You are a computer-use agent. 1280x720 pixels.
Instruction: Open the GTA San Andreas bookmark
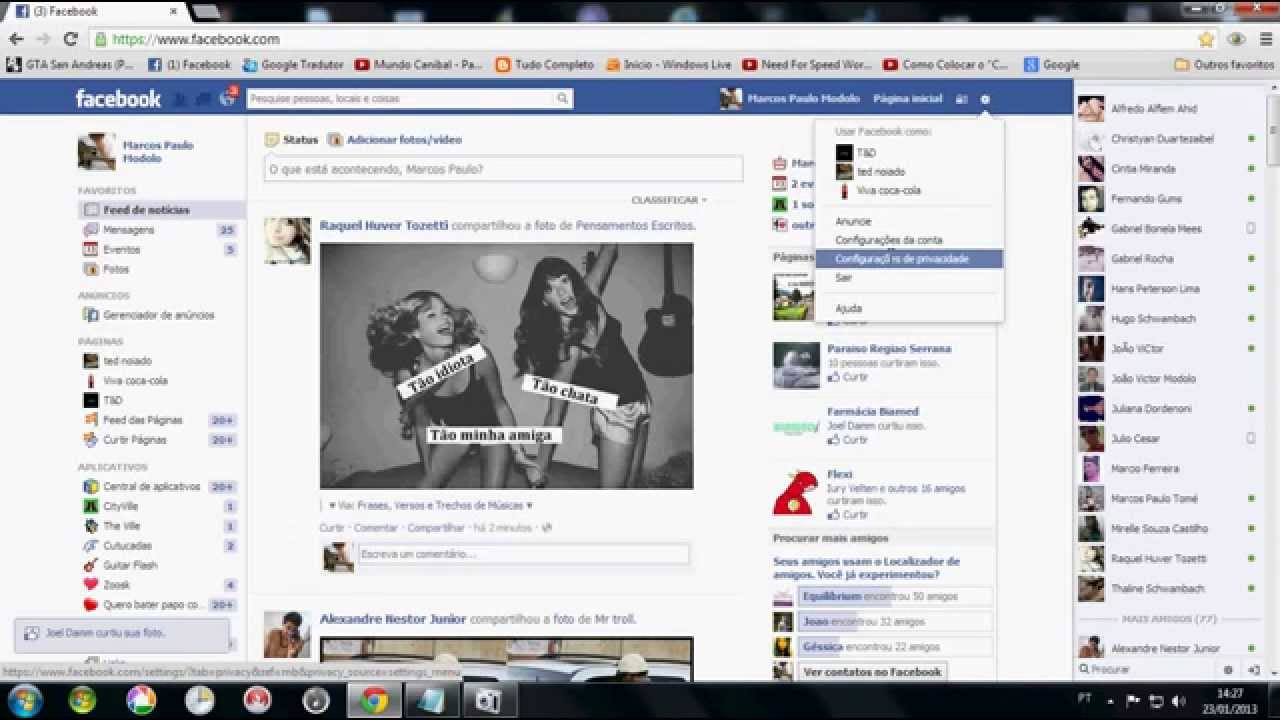coord(70,65)
